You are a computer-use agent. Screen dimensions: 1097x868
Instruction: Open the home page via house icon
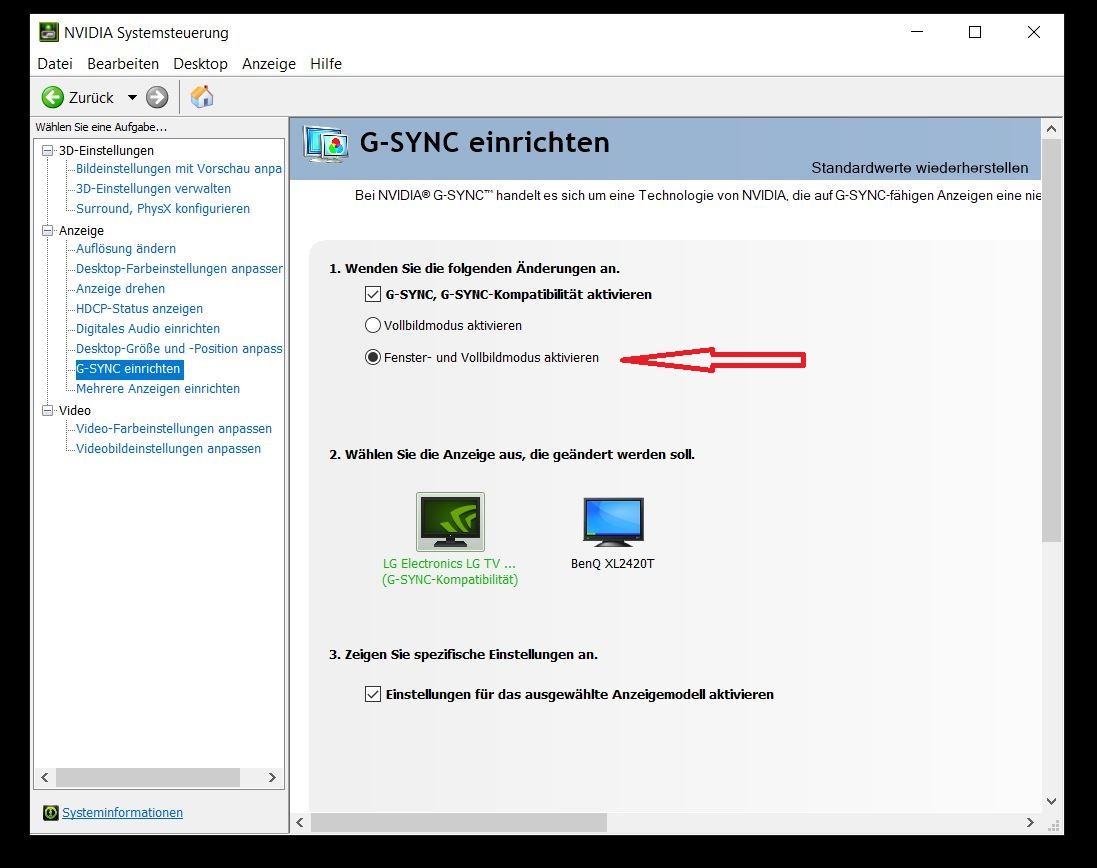201,97
